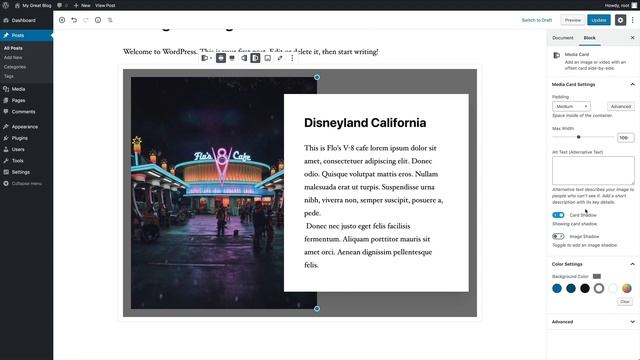The width and height of the screenshot is (640, 360).
Task: Collapse the admin sidebar menu
Action: (x=26, y=184)
